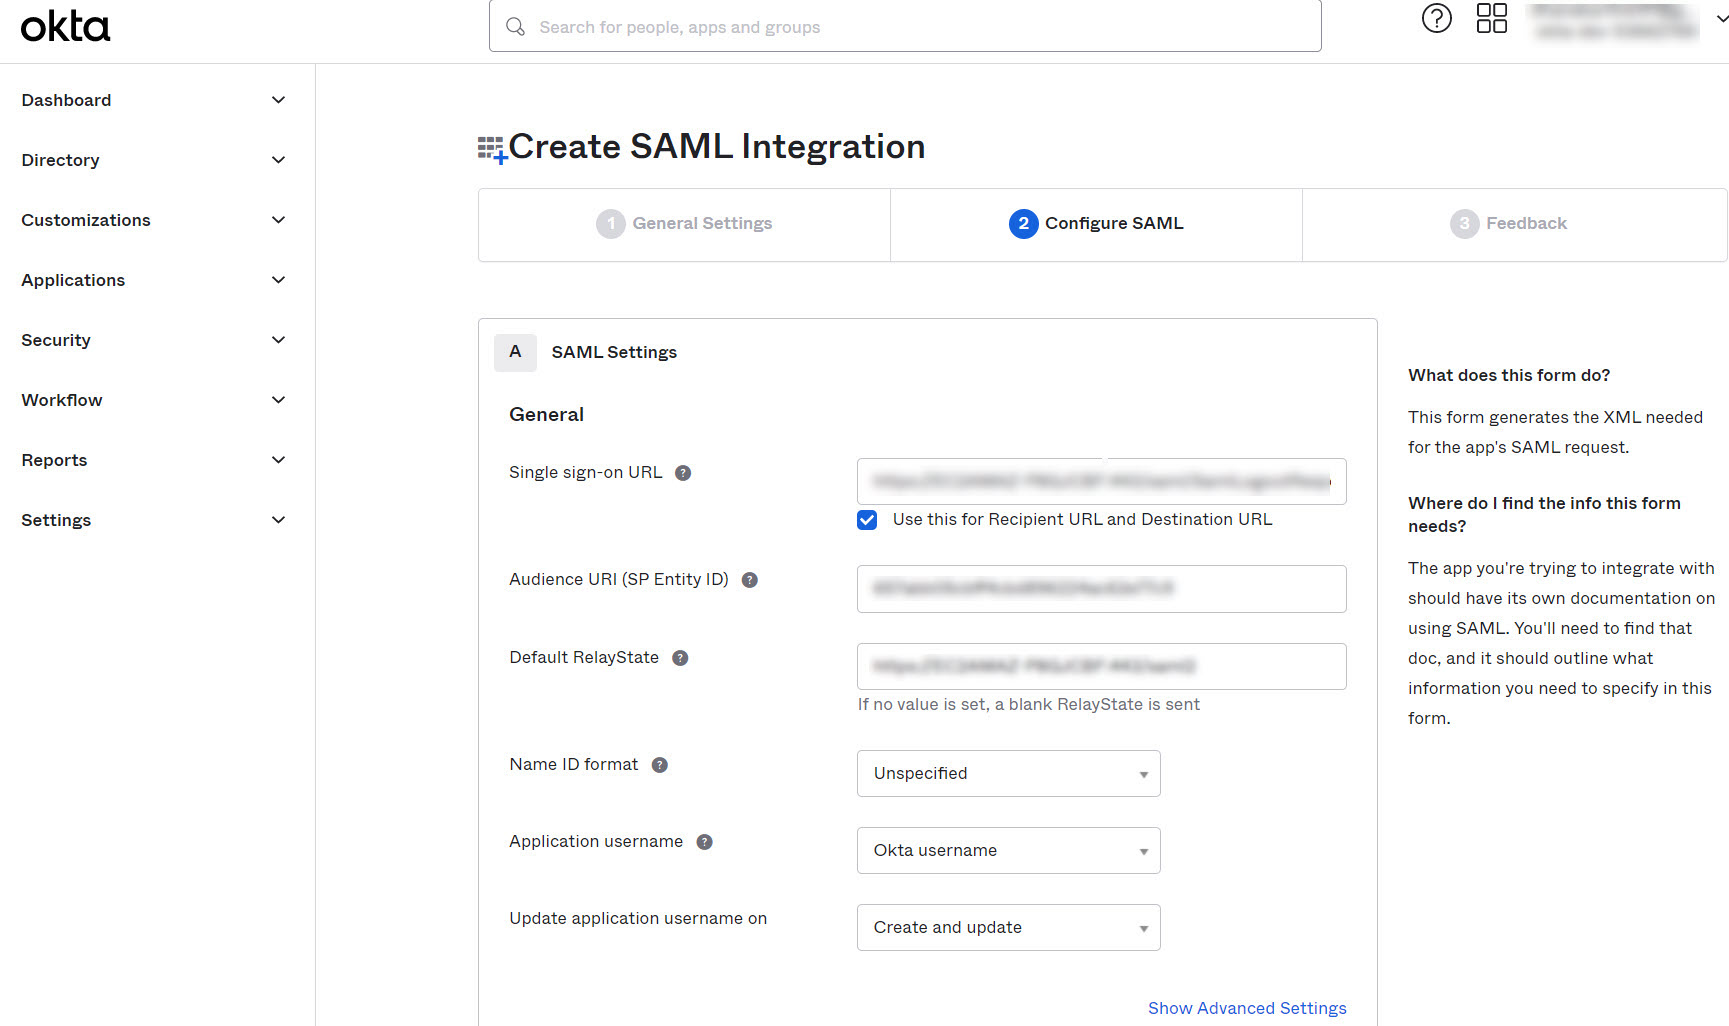
Task: Open the Application username dropdown
Action: click(x=1008, y=851)
